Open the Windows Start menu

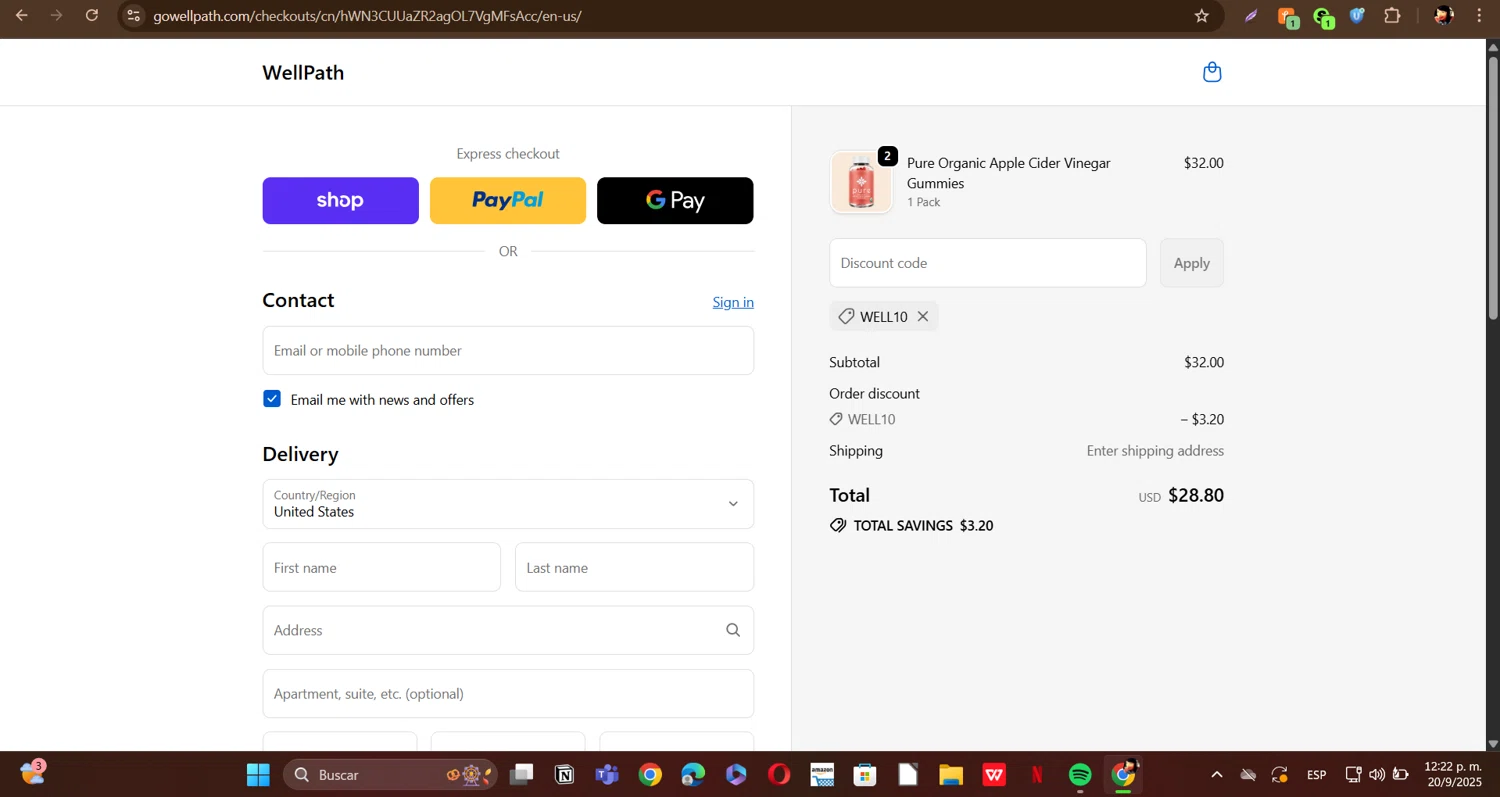258,775
